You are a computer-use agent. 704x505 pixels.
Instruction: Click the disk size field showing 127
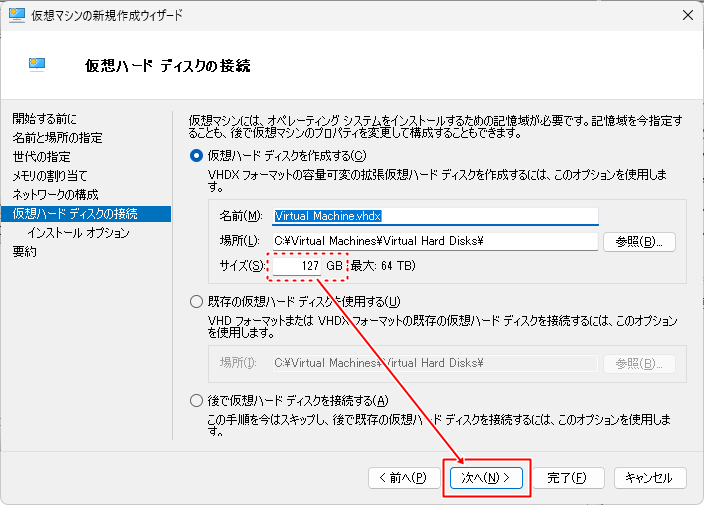(x=296, y=266)
